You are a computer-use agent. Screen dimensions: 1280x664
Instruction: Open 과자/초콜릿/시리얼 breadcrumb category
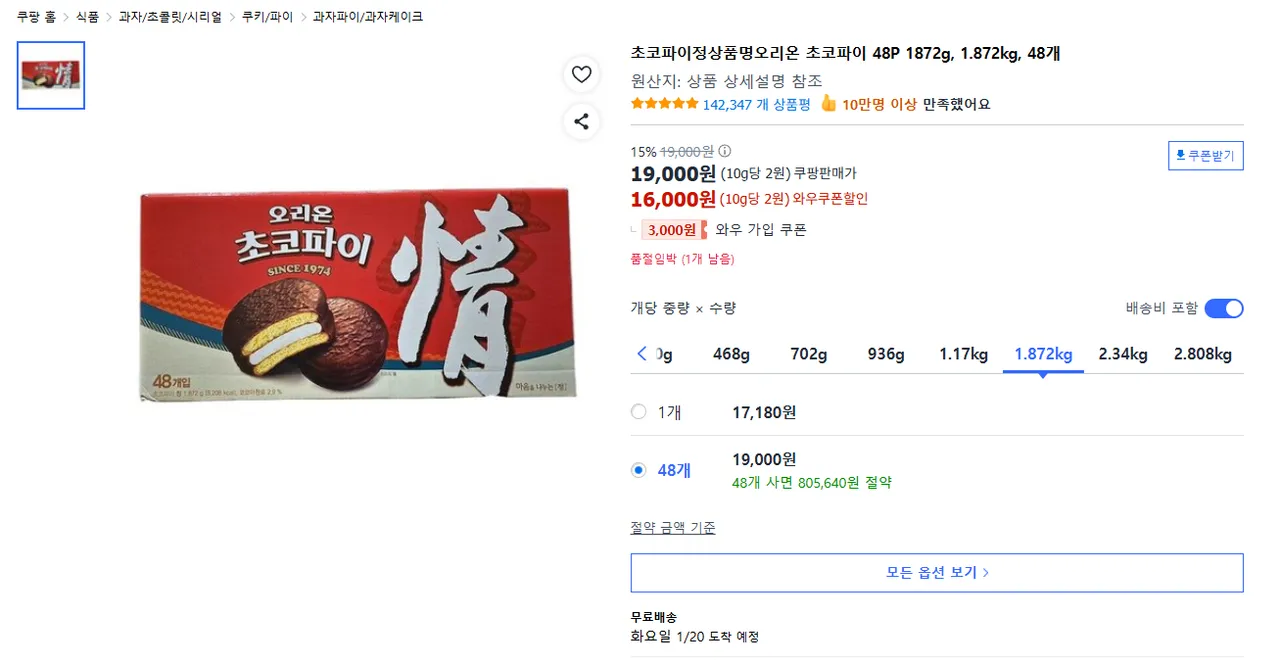[170, 17]
